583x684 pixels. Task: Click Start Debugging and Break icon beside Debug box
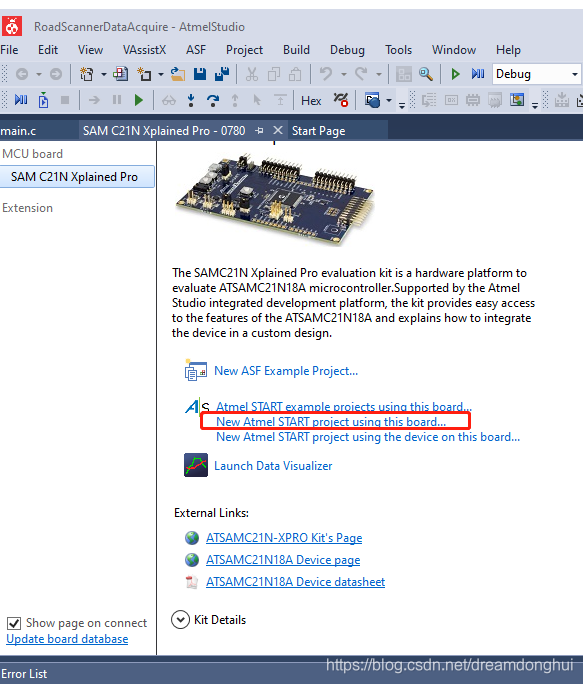478,74
